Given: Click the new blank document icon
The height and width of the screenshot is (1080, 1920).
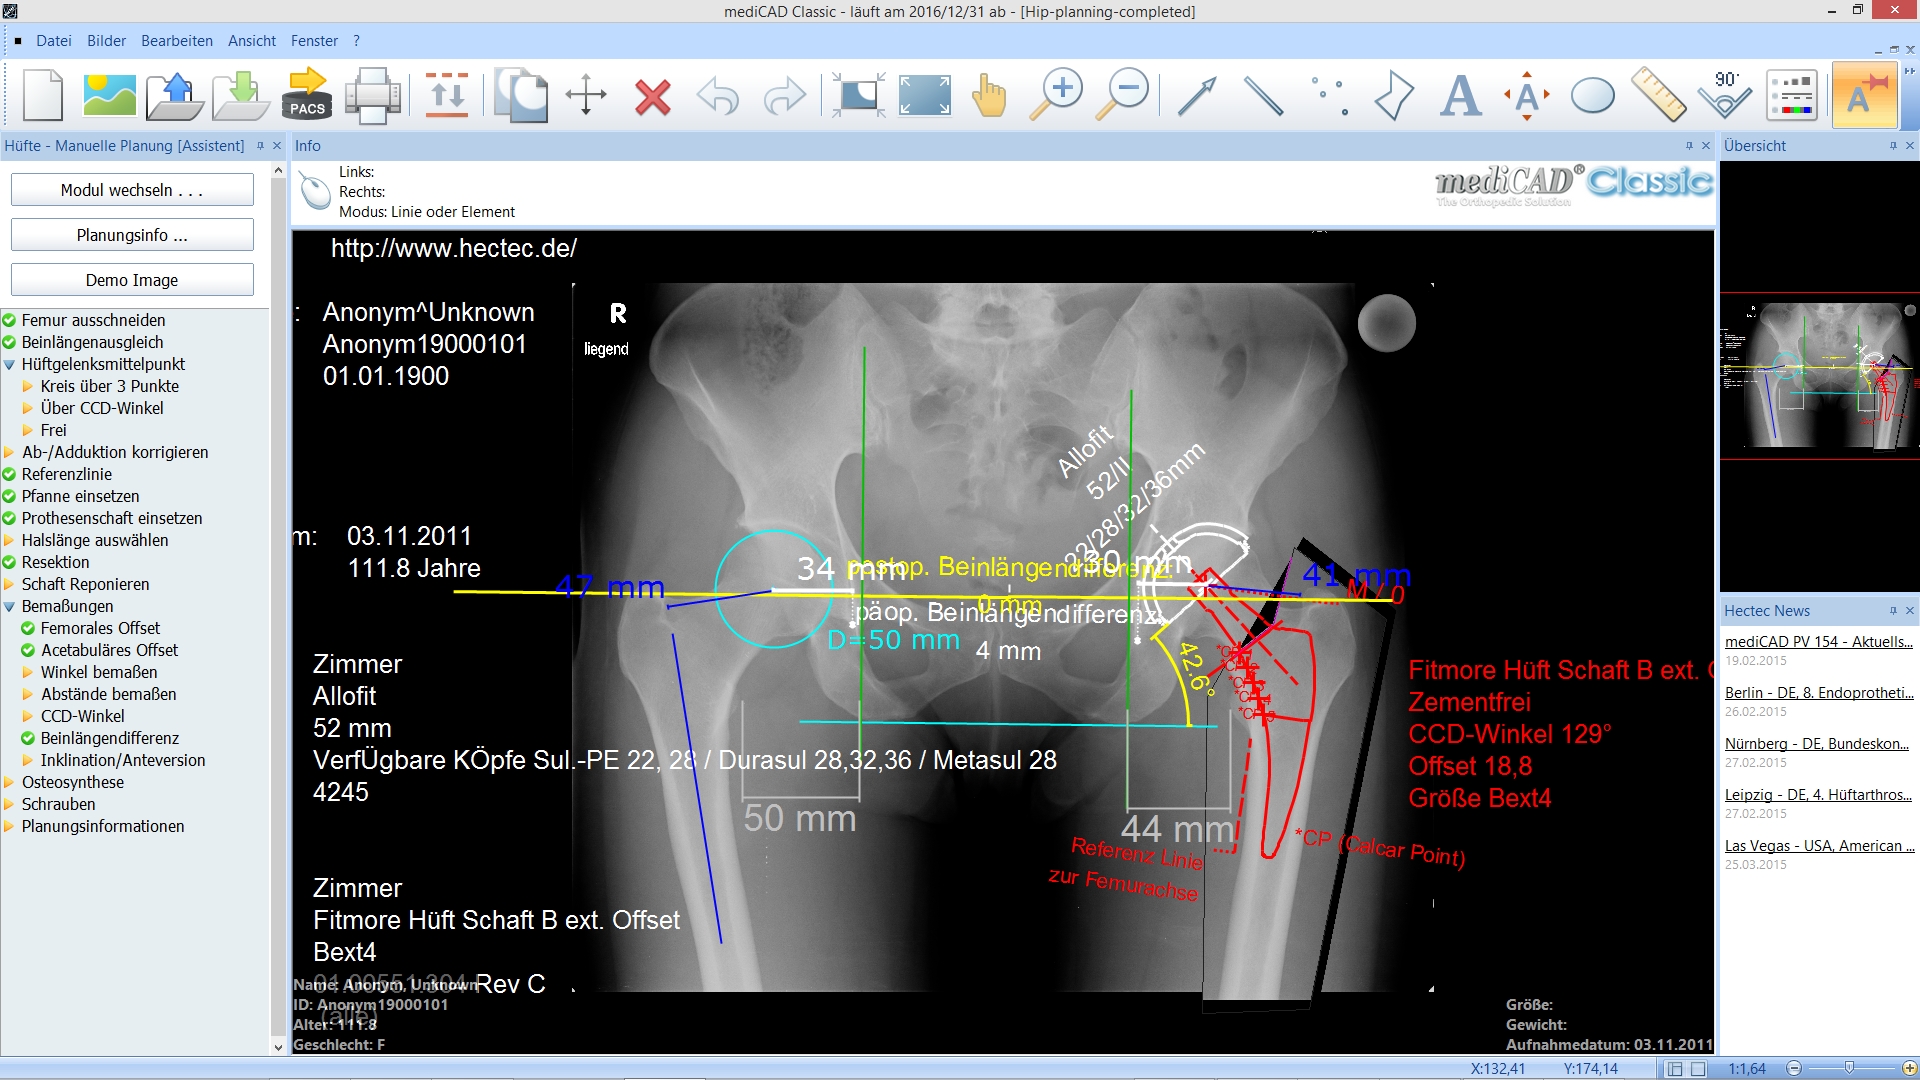Looking at the screenshot, I should coord(43,96).
